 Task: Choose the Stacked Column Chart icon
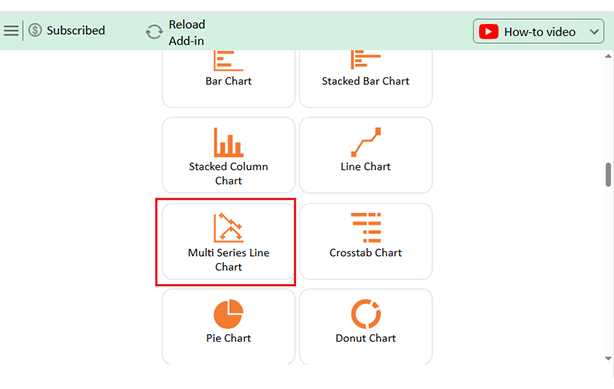pos(229,142)
